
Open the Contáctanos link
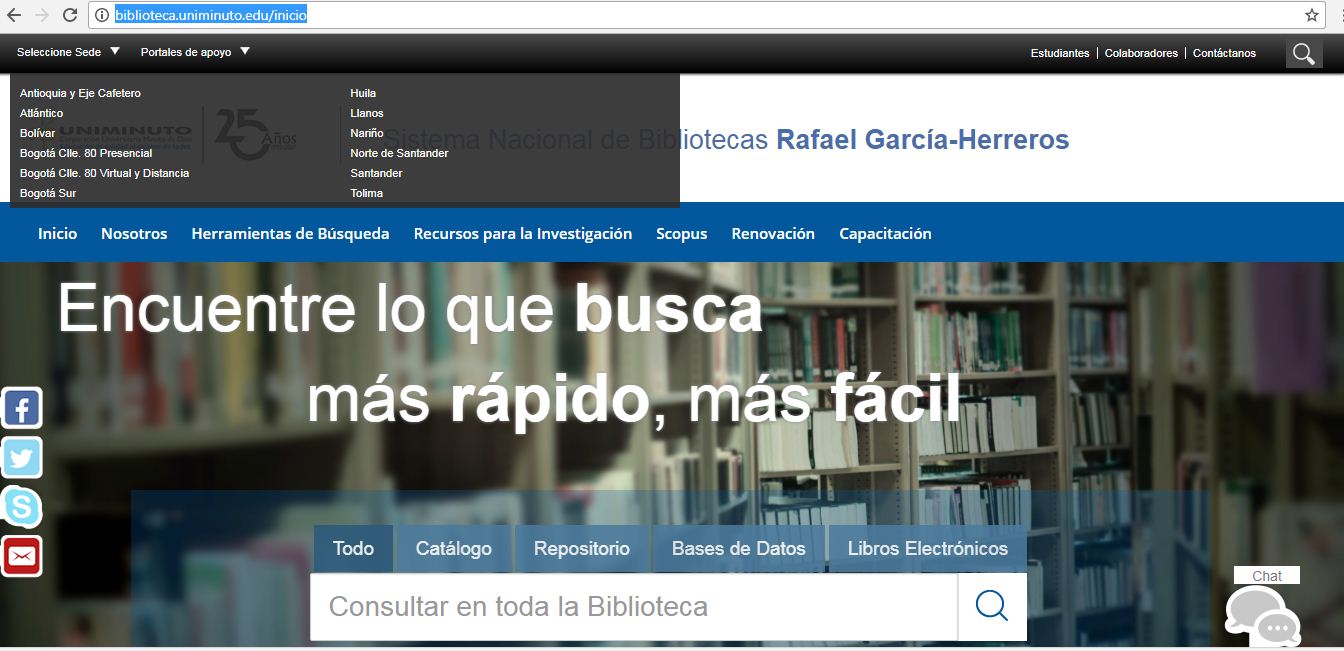(x=1224, y=53)
